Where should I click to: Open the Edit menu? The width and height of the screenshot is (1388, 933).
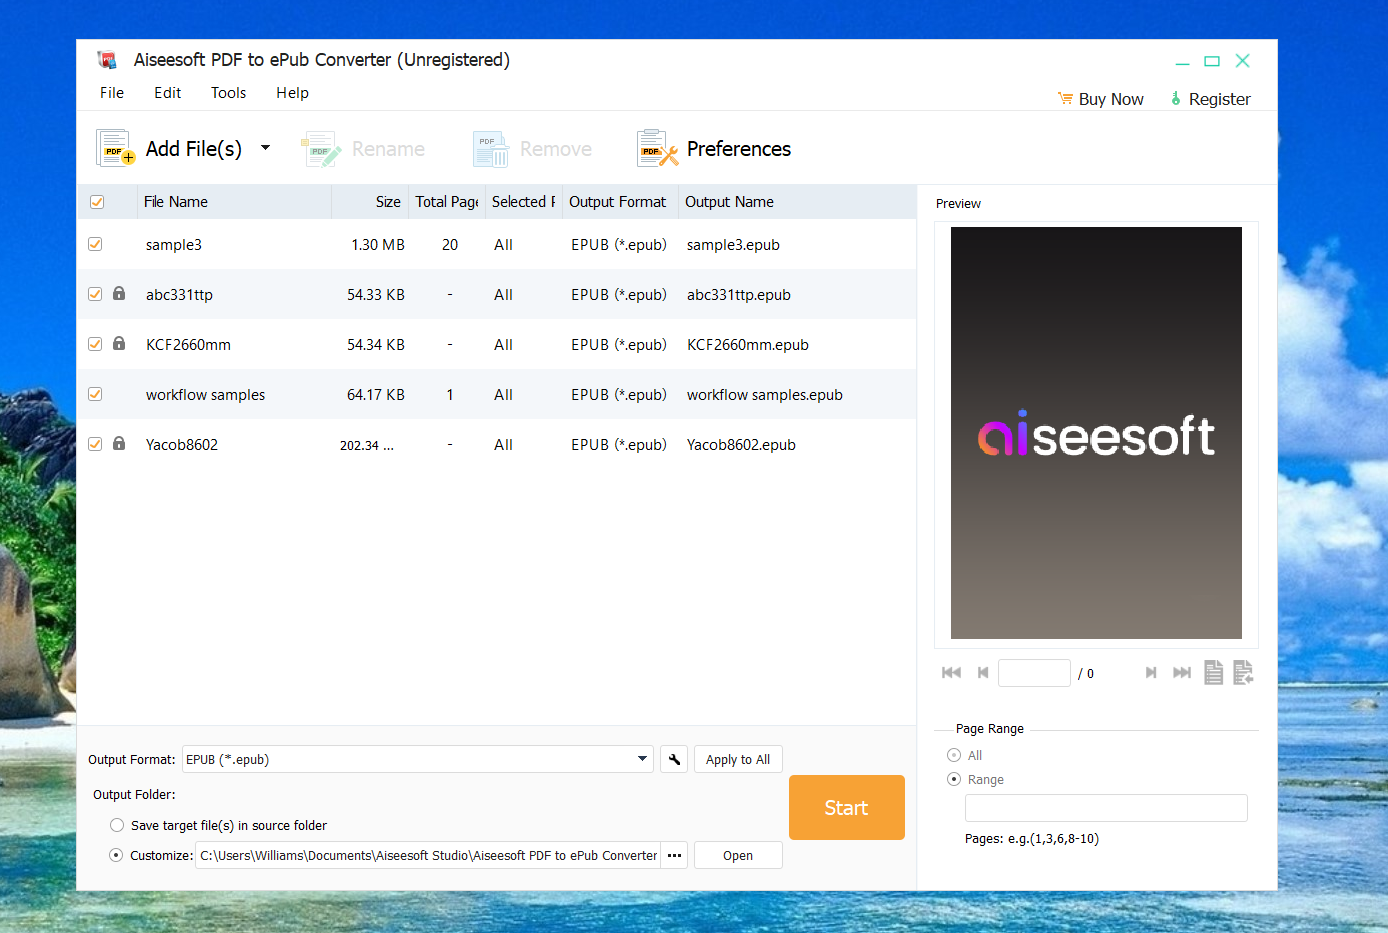(x=167, y=93)
